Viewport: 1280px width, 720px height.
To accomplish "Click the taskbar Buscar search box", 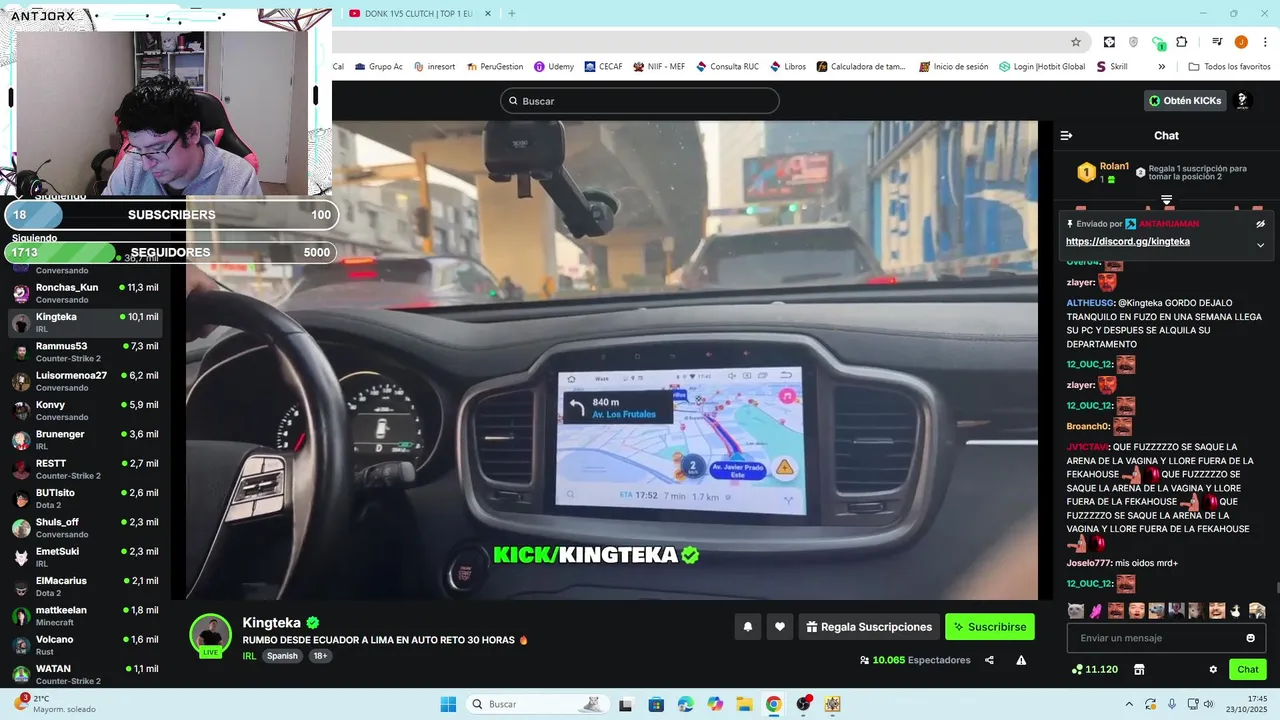I will pos(538,704).
